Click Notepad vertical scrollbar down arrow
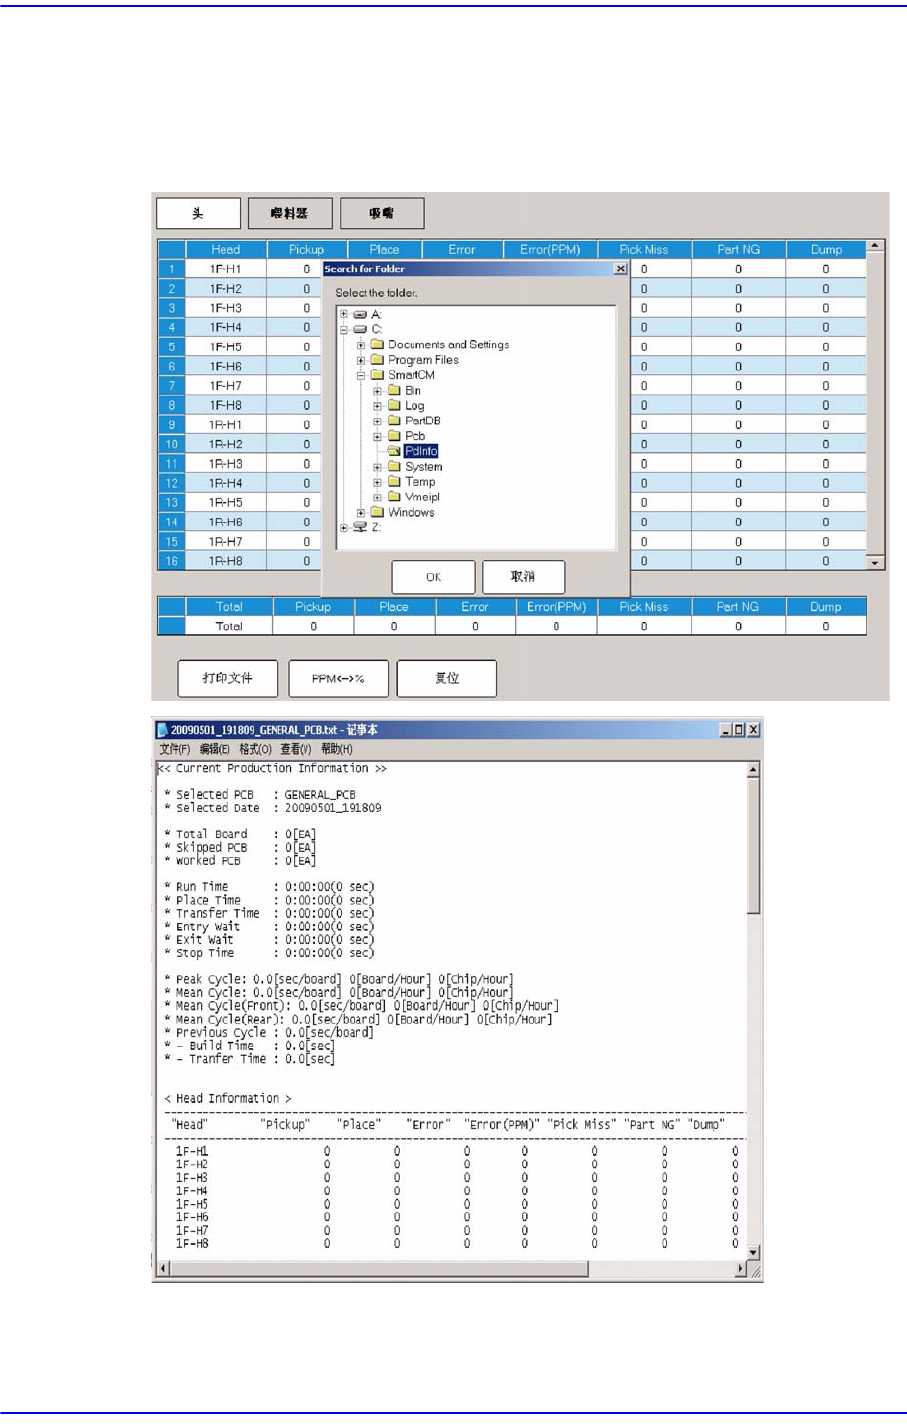Screen dimensions: 907x1424 [x=754, y=1252]
